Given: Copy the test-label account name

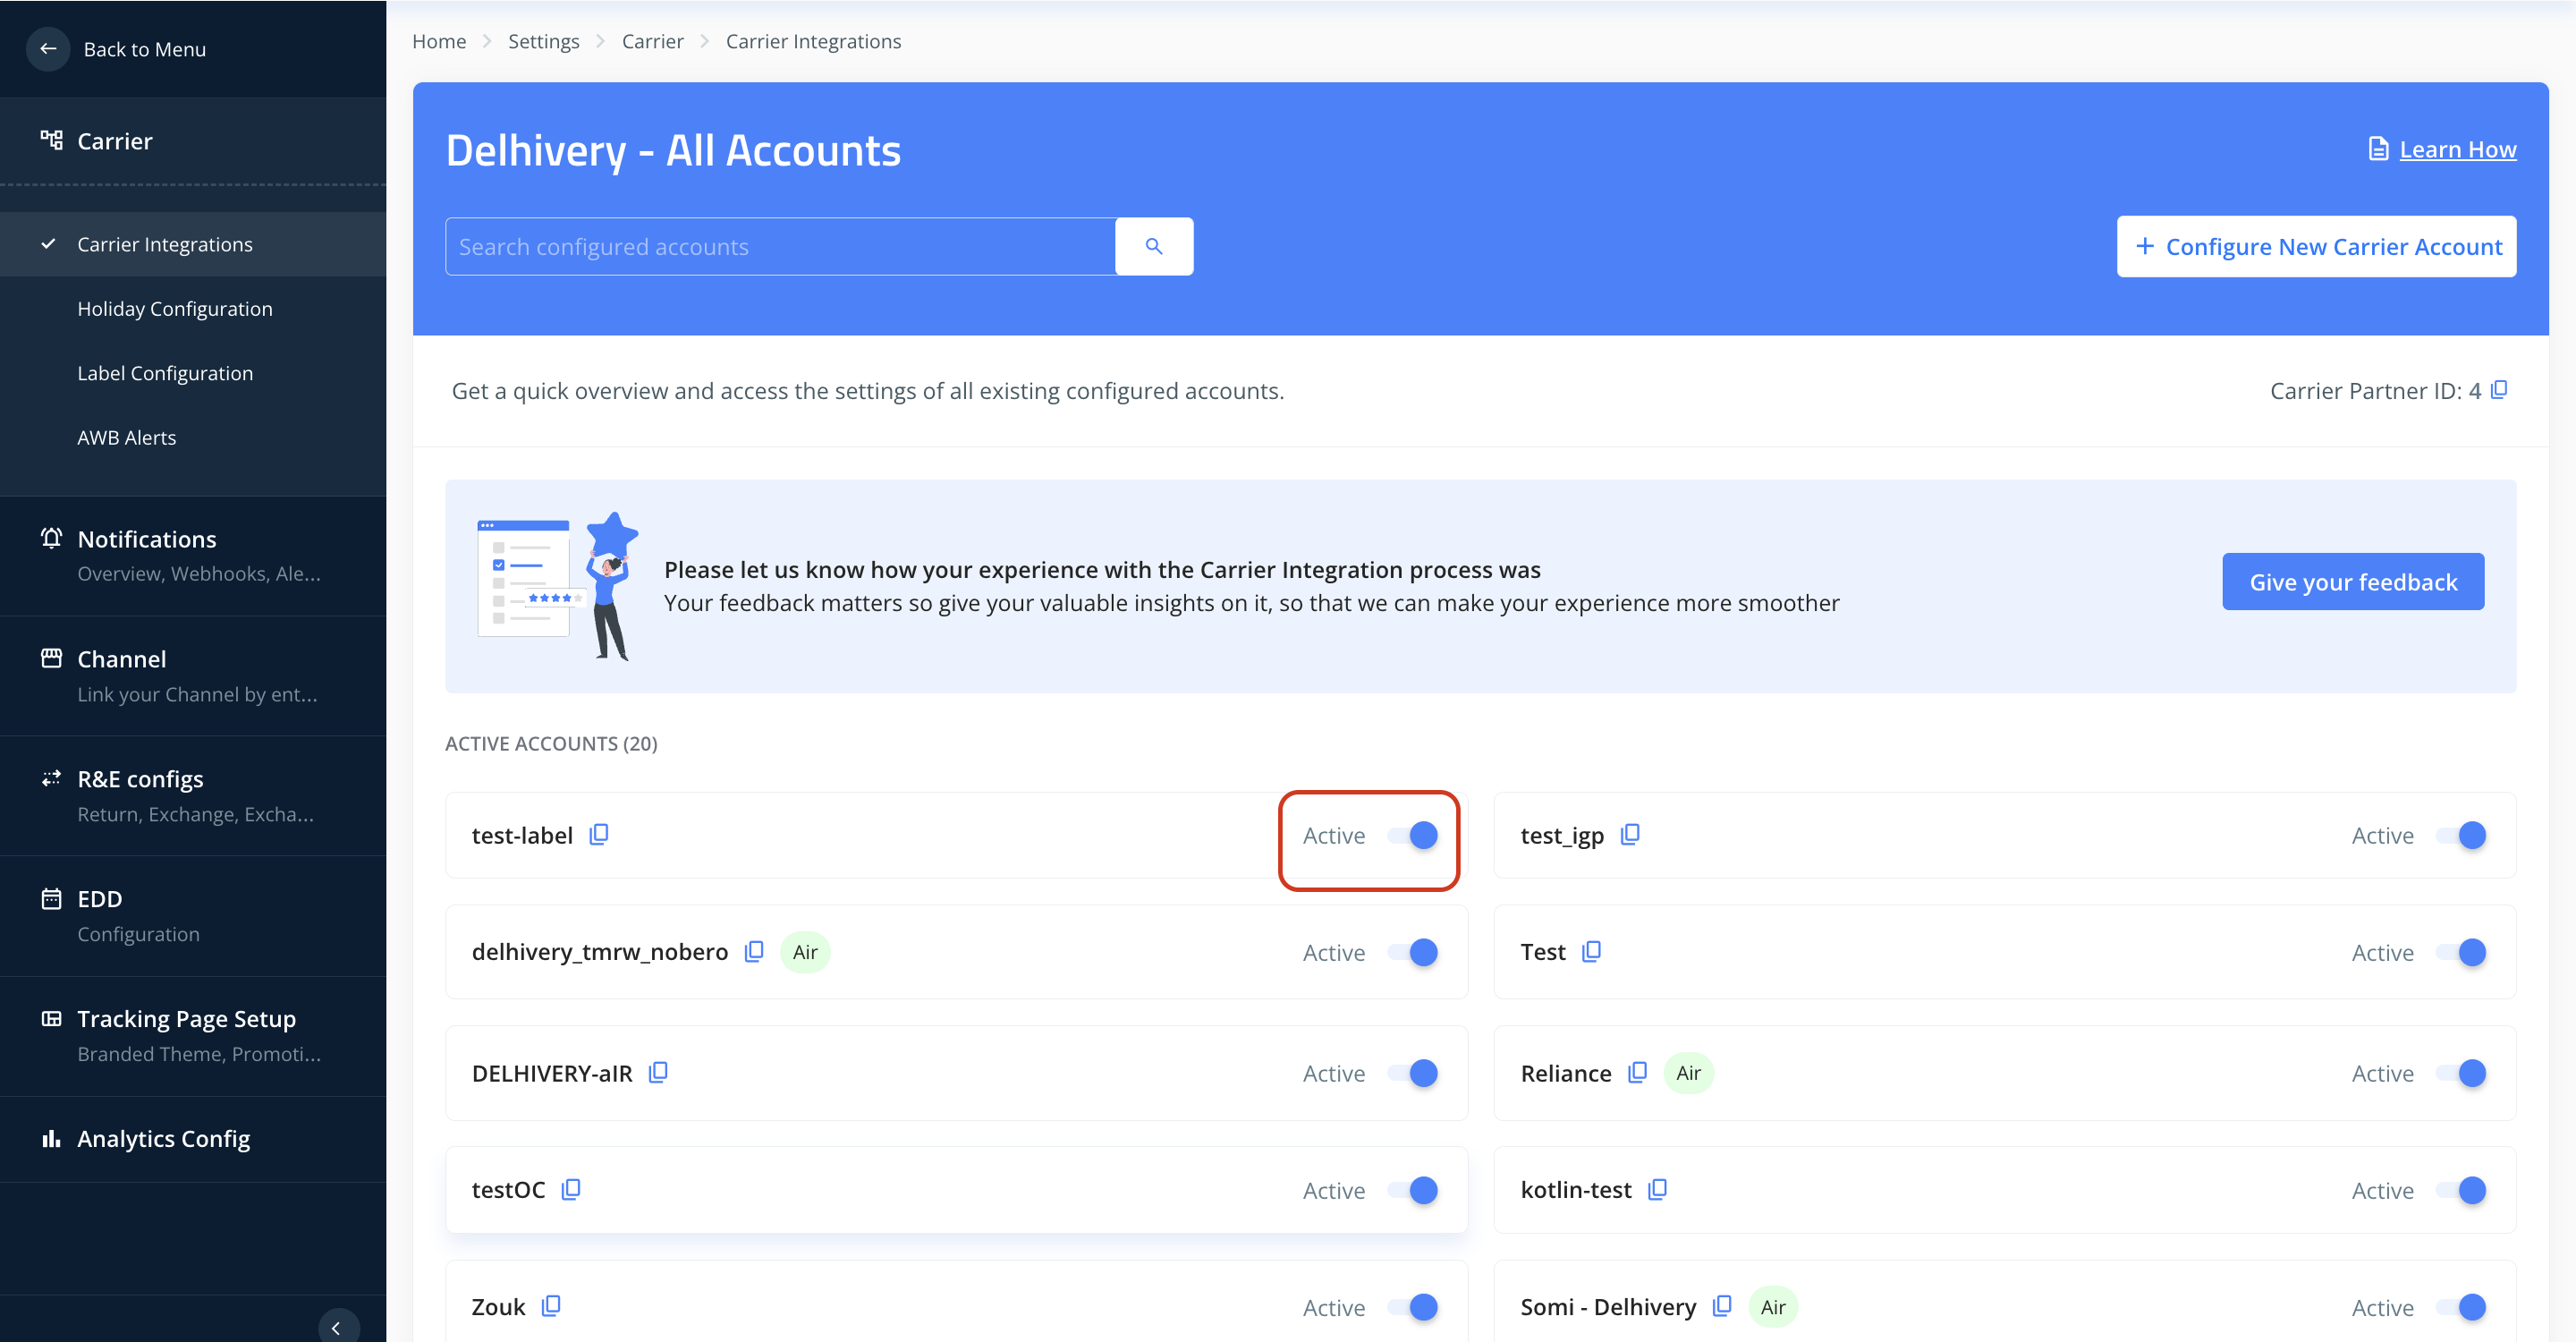Looking at the screenshot, I should coord(599,834).
